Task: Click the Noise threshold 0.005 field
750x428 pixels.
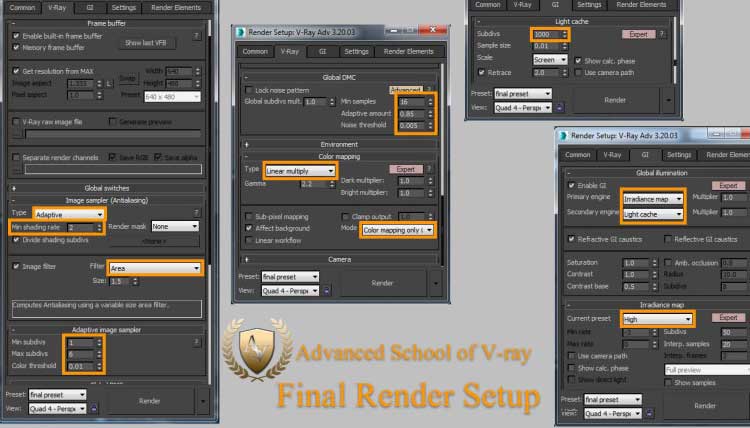Action: pyautogui.click(x=412, y=125)
